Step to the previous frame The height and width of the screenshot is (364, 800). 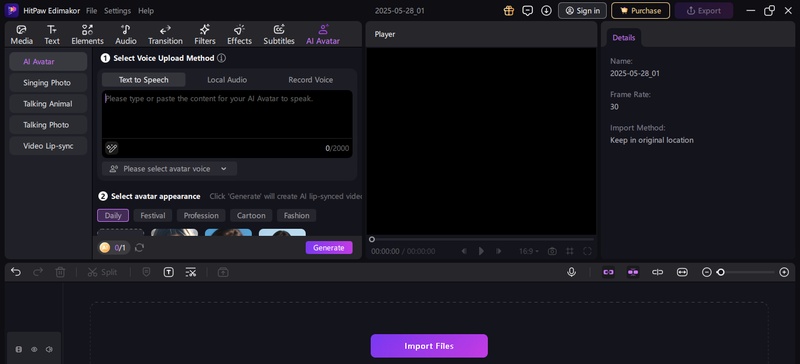tap(464, 251)
